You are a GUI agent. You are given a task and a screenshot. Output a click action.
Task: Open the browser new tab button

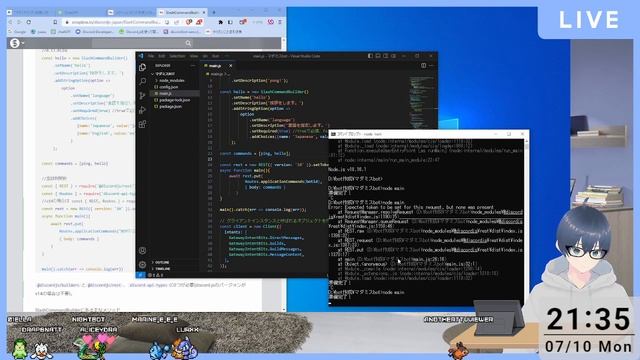tap(213, 12)
